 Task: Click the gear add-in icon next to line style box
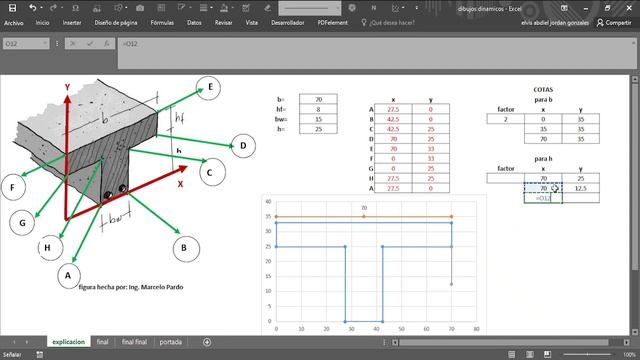click(352, 8)
